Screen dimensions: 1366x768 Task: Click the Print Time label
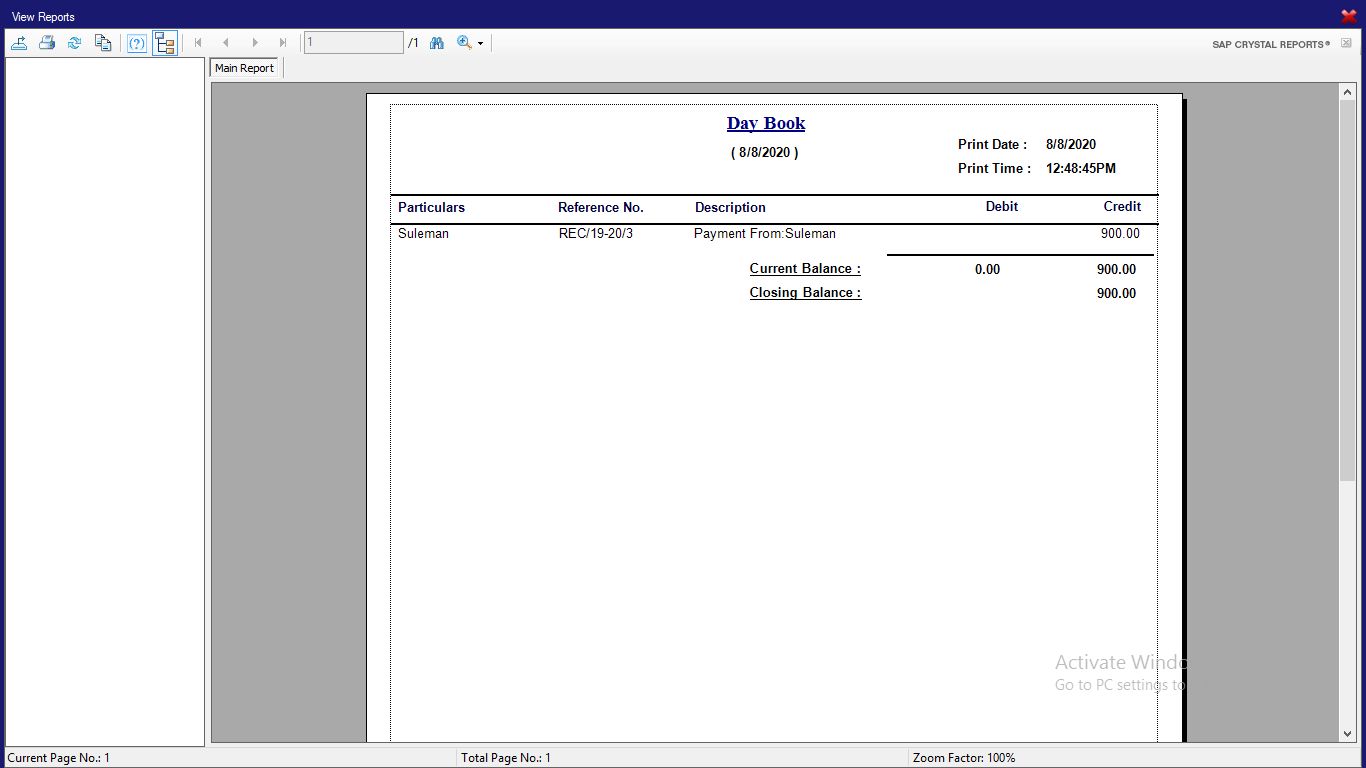point(994,168)
